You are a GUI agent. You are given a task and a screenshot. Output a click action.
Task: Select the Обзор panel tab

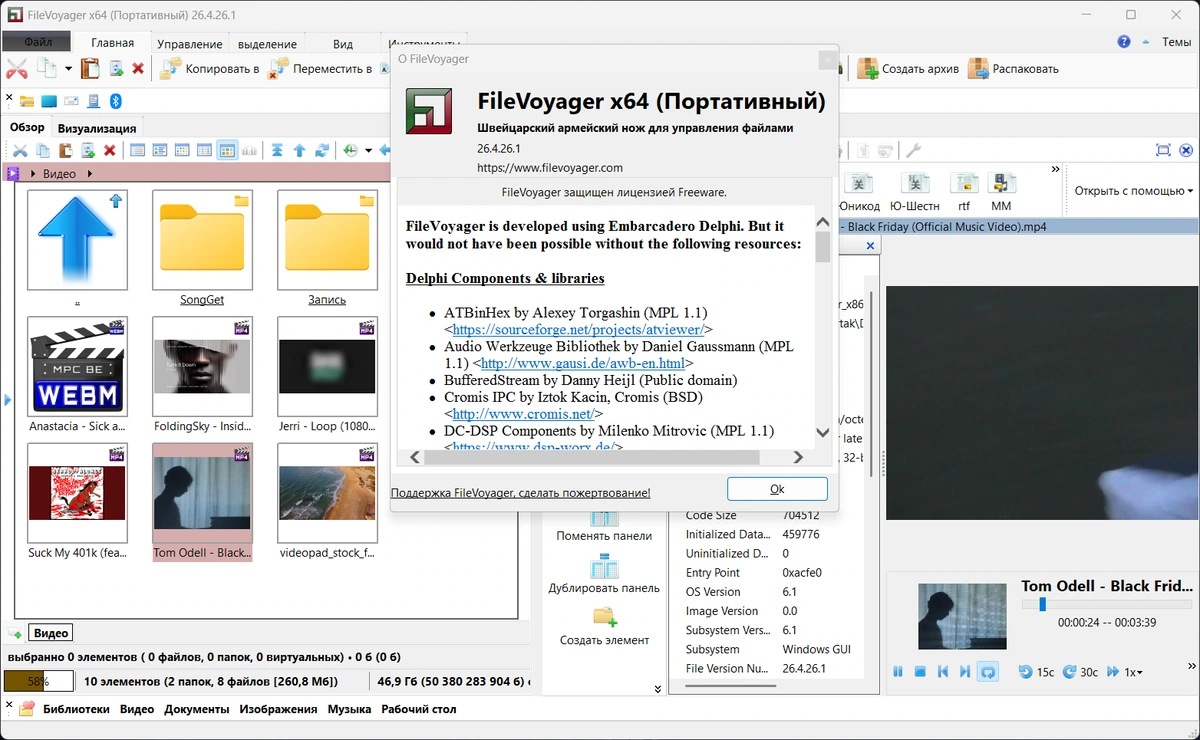(28, 127)
